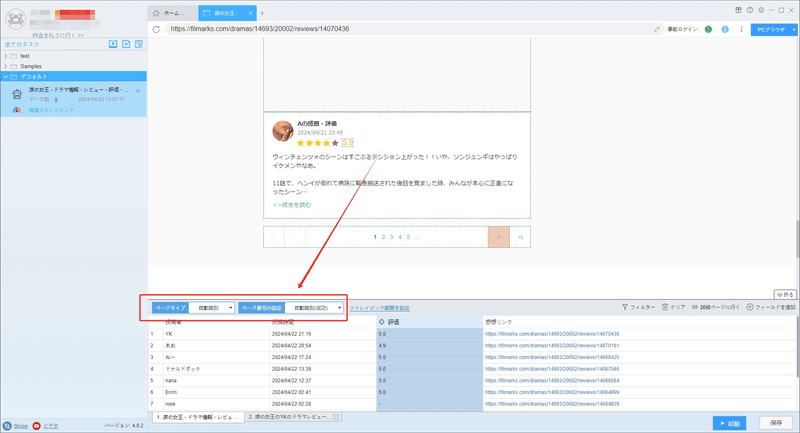
Task: Go to page 2 in the pagination
Action: (383, 237)
